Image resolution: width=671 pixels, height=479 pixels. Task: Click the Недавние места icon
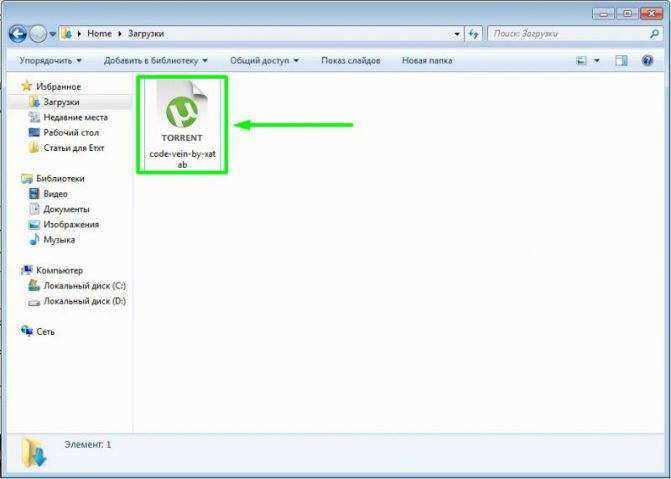pyautogui.click(x=34, y=117)
